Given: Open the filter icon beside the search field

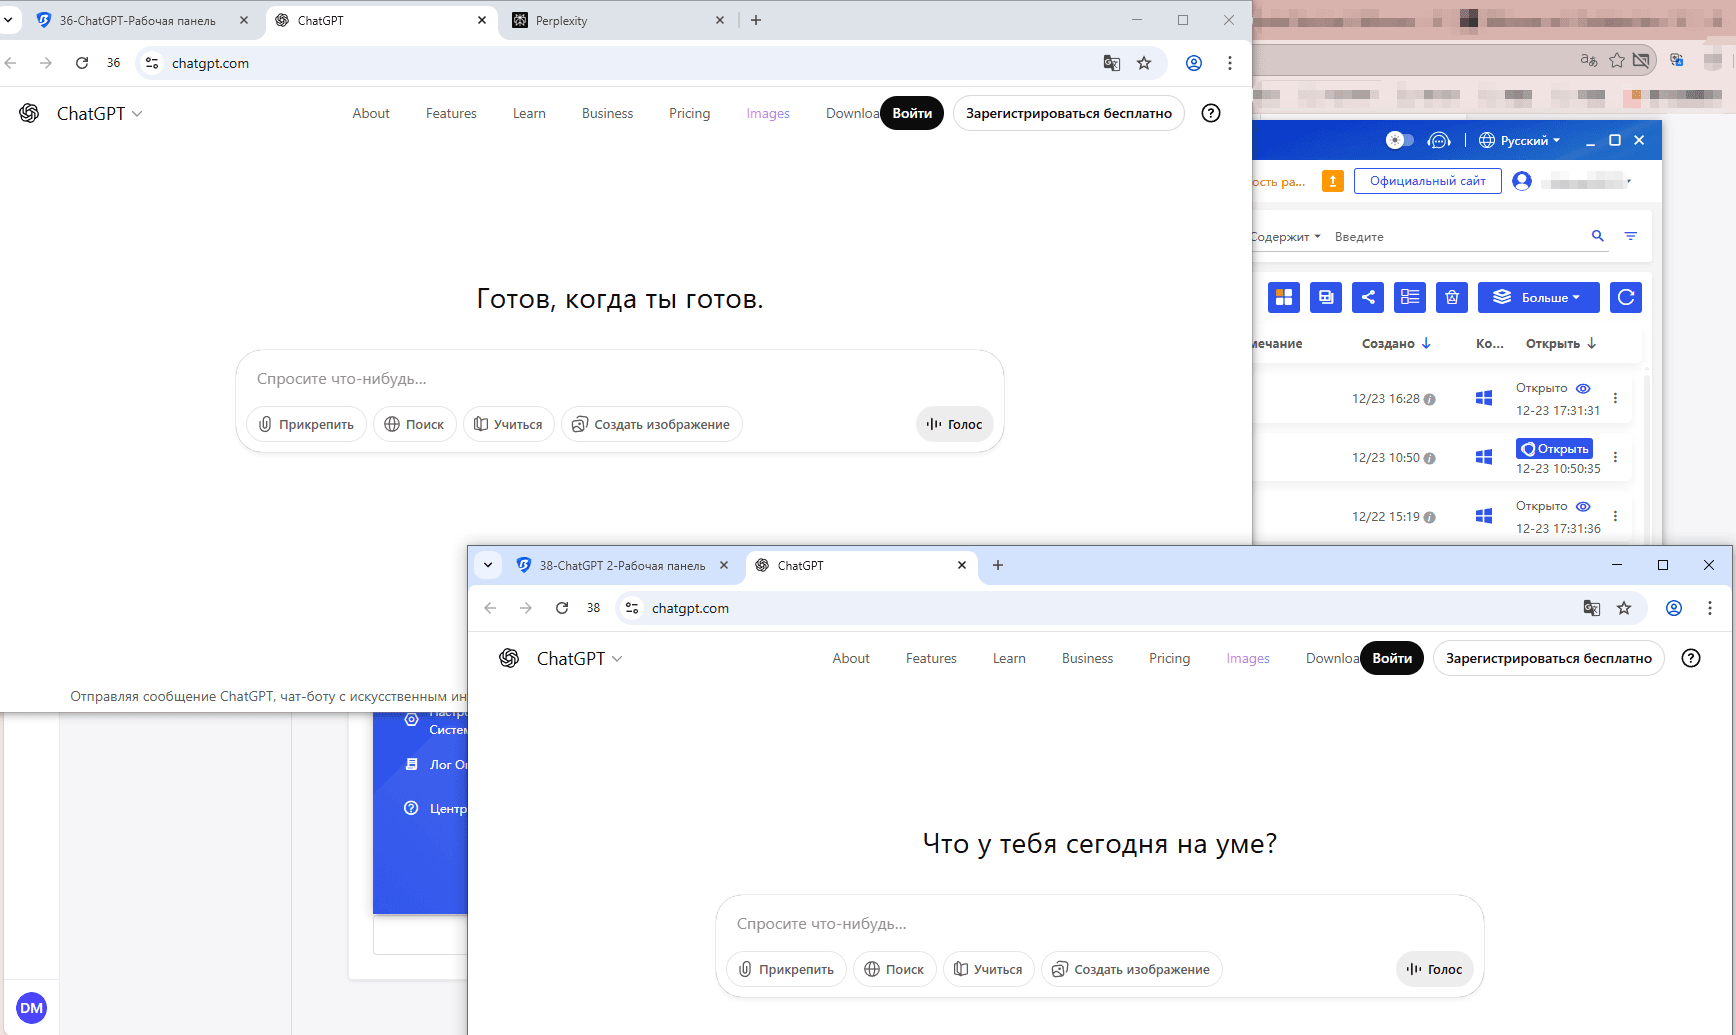Looking at the screenshot, I should click(1631, 235).
